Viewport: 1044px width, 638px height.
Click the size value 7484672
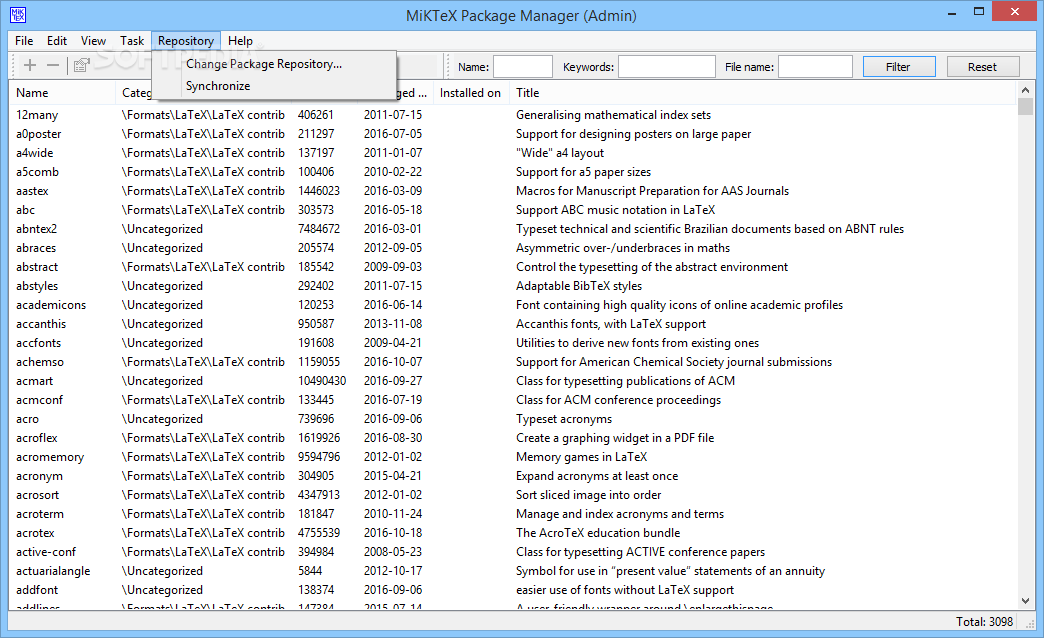click(319, 229)
